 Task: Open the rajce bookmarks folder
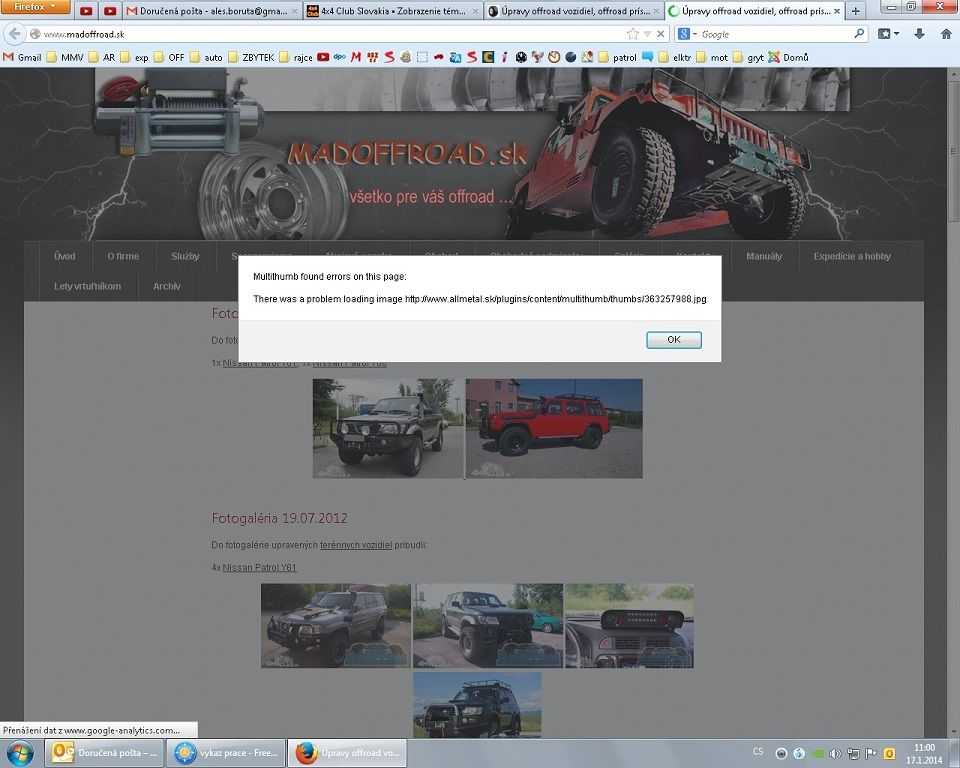[296, 58]
